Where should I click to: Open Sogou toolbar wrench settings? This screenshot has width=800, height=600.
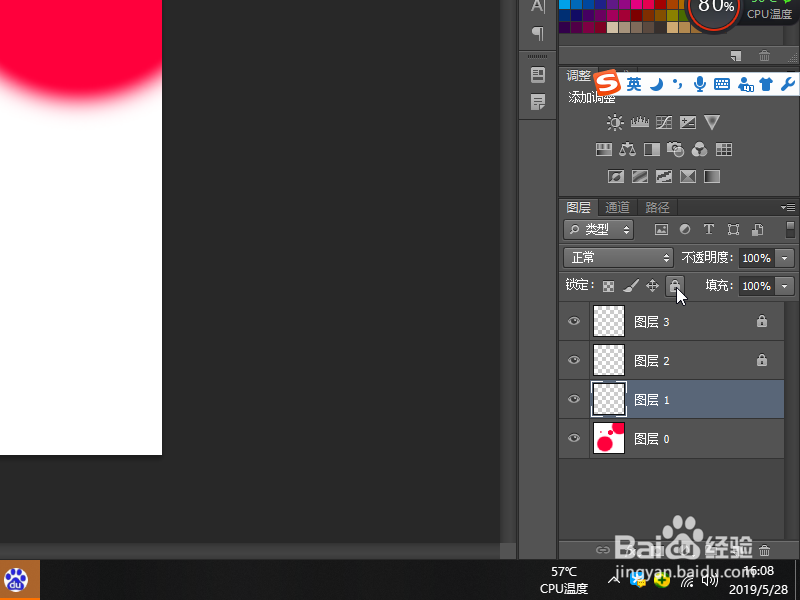tap(788, 84)
